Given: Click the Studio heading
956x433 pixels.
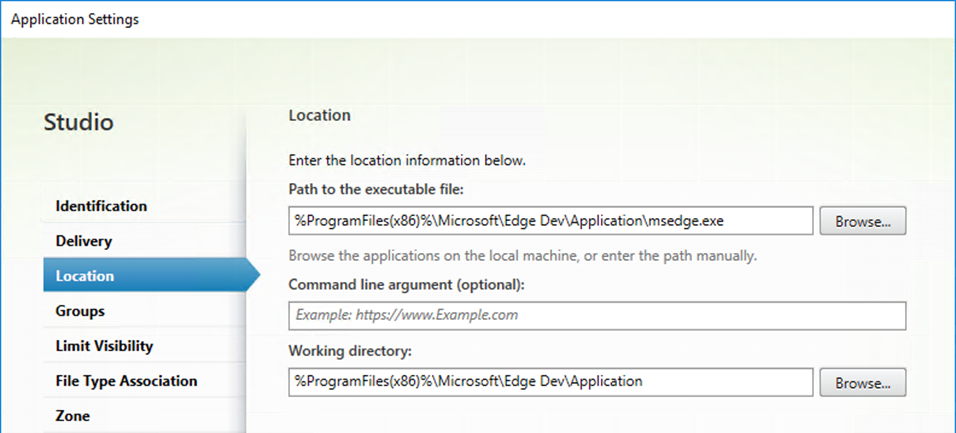Looking at the screenshot, I should pos(79,123).
